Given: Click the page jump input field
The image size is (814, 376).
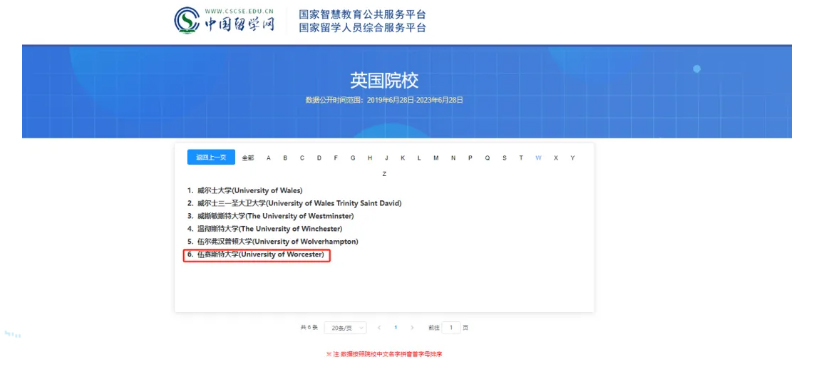Looking at the screenshot, I should [451, 328].
